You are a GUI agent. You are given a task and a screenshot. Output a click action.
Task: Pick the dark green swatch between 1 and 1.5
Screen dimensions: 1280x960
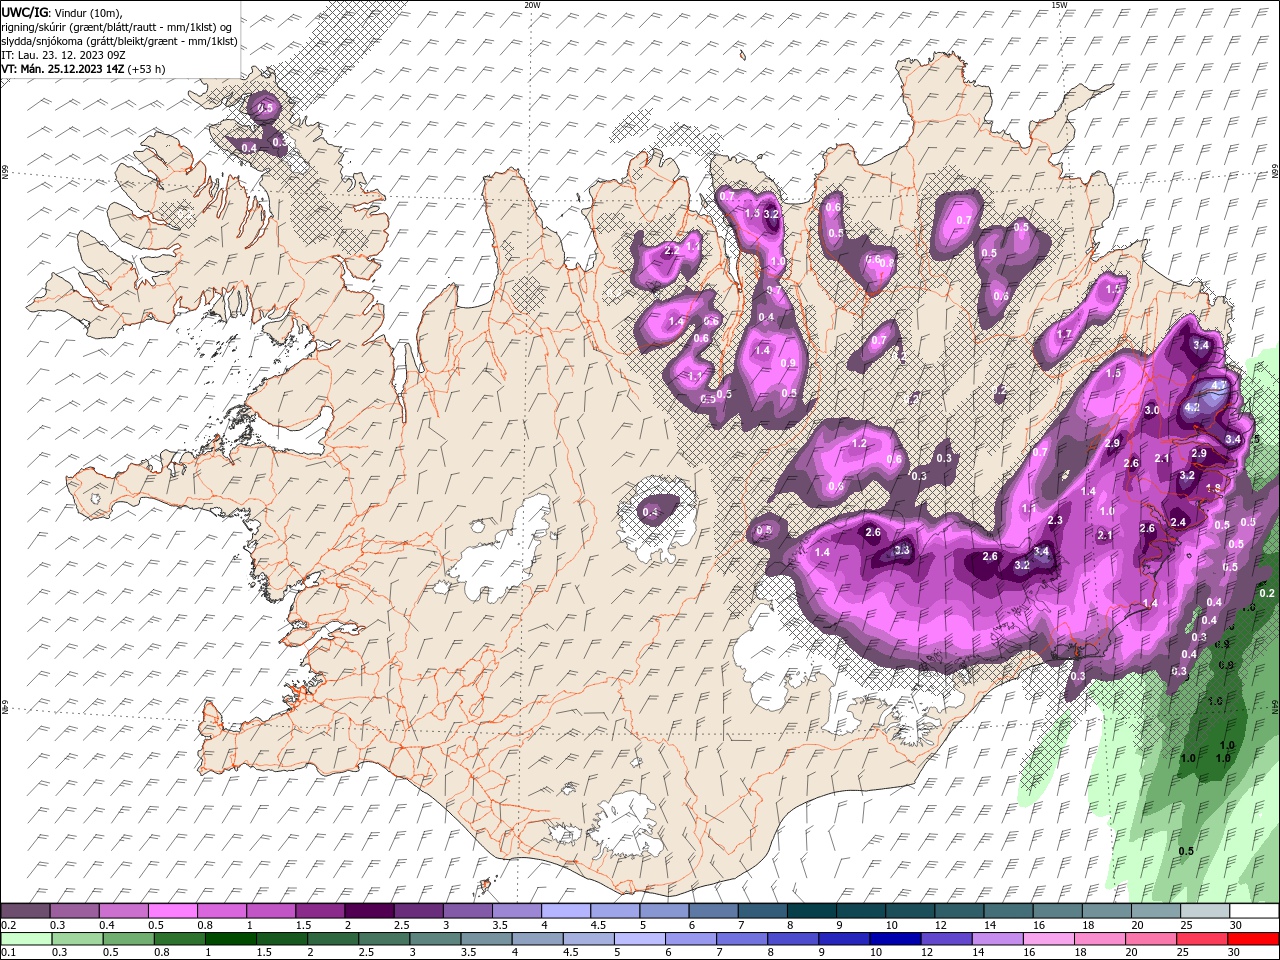pos(230,938)
